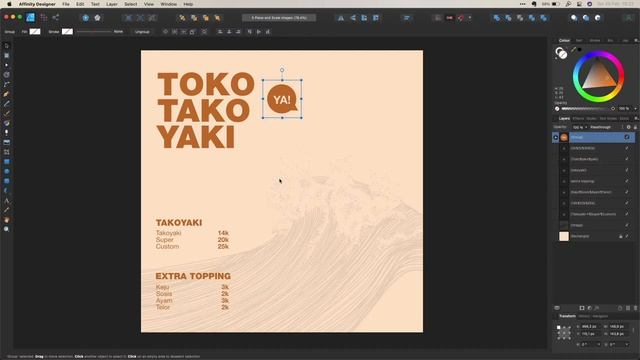Switch to the Navigator panel tab
640x360 pixels.
(x=600, y=316)
